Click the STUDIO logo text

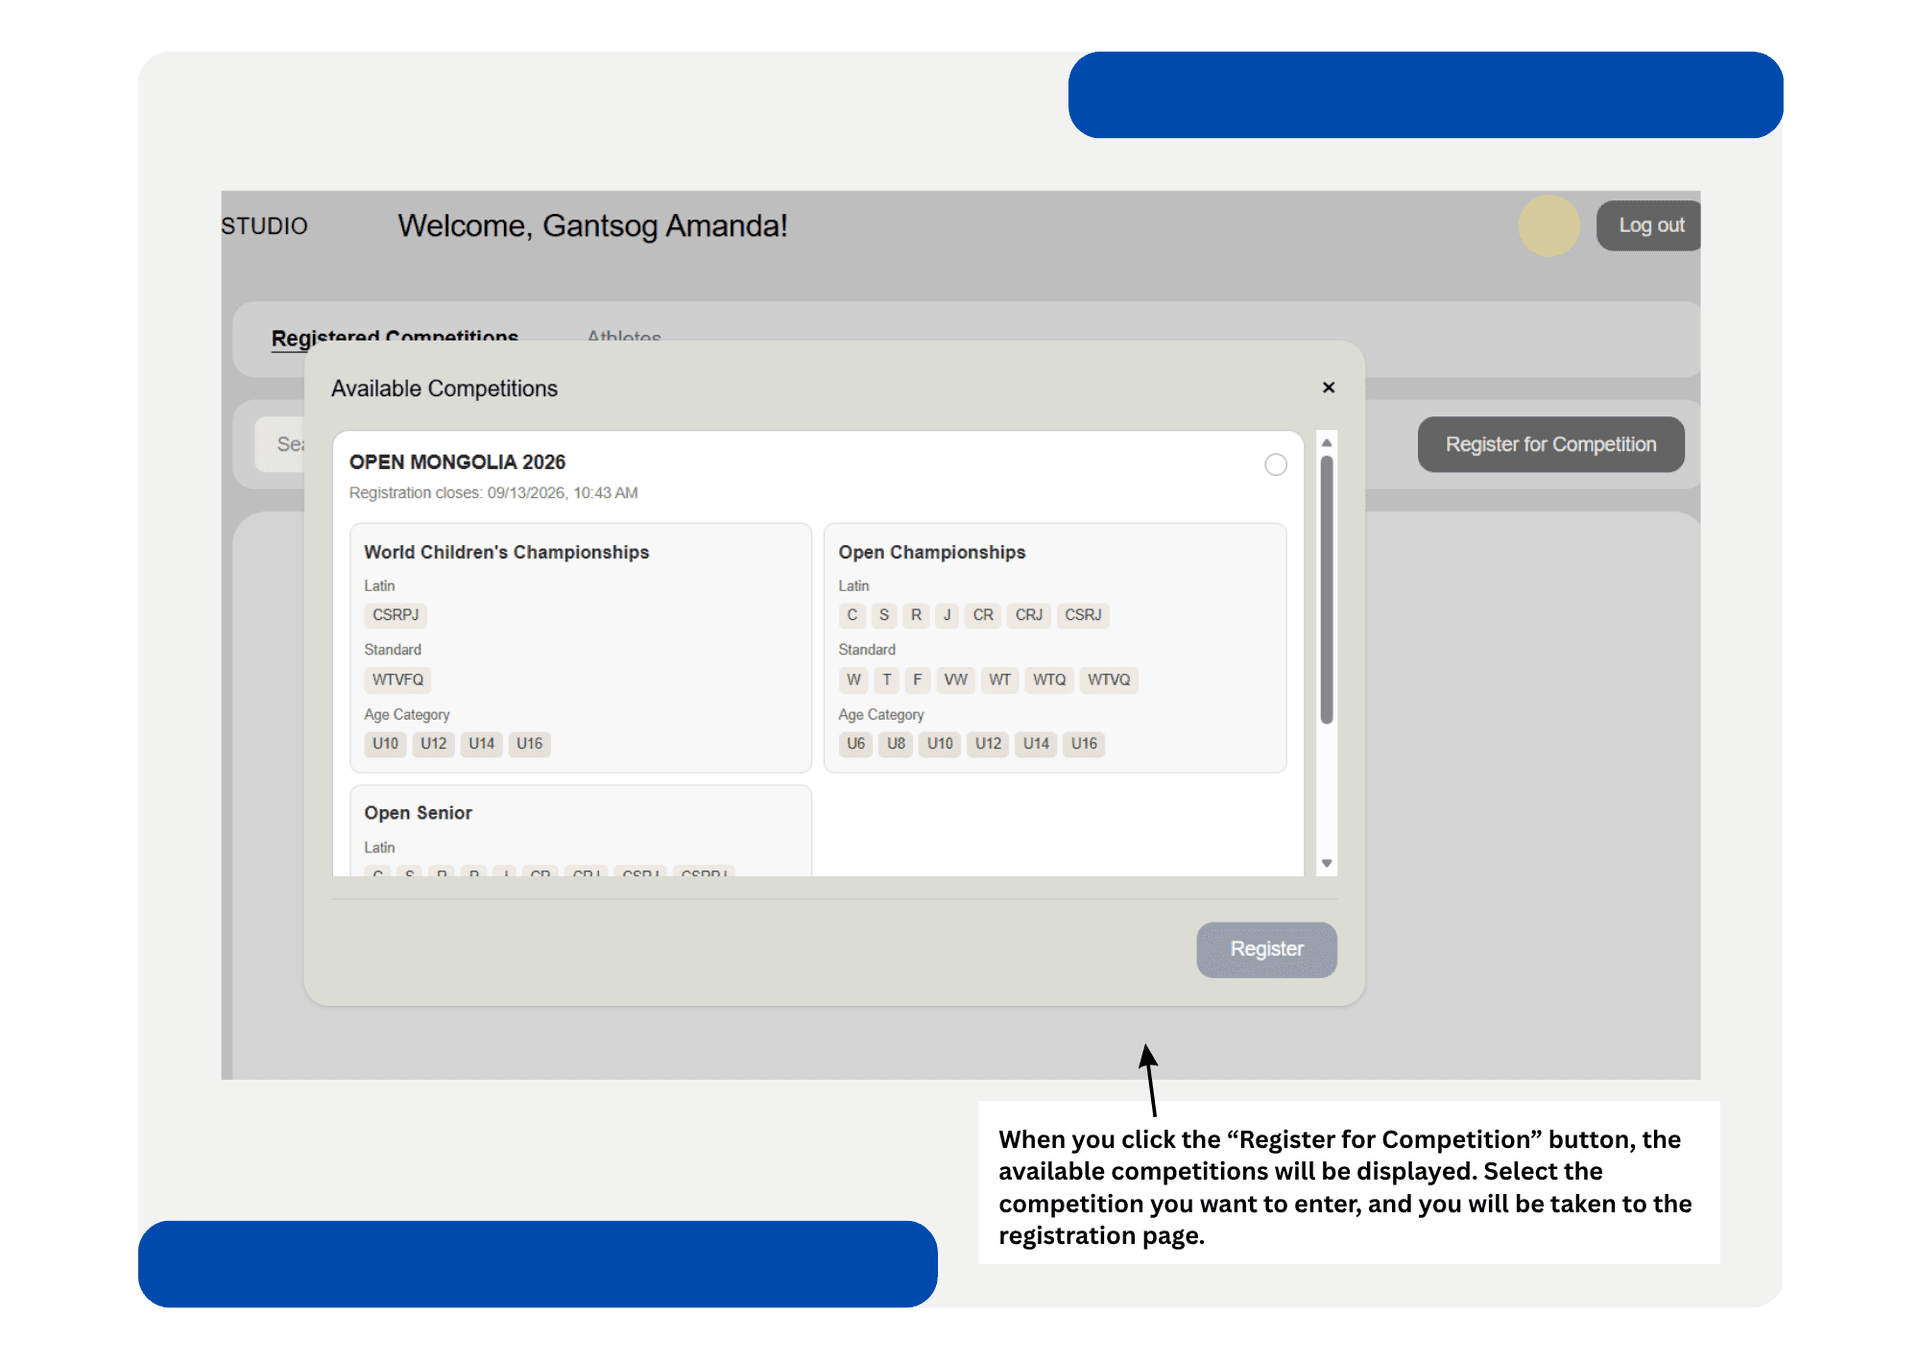[264, 227]
